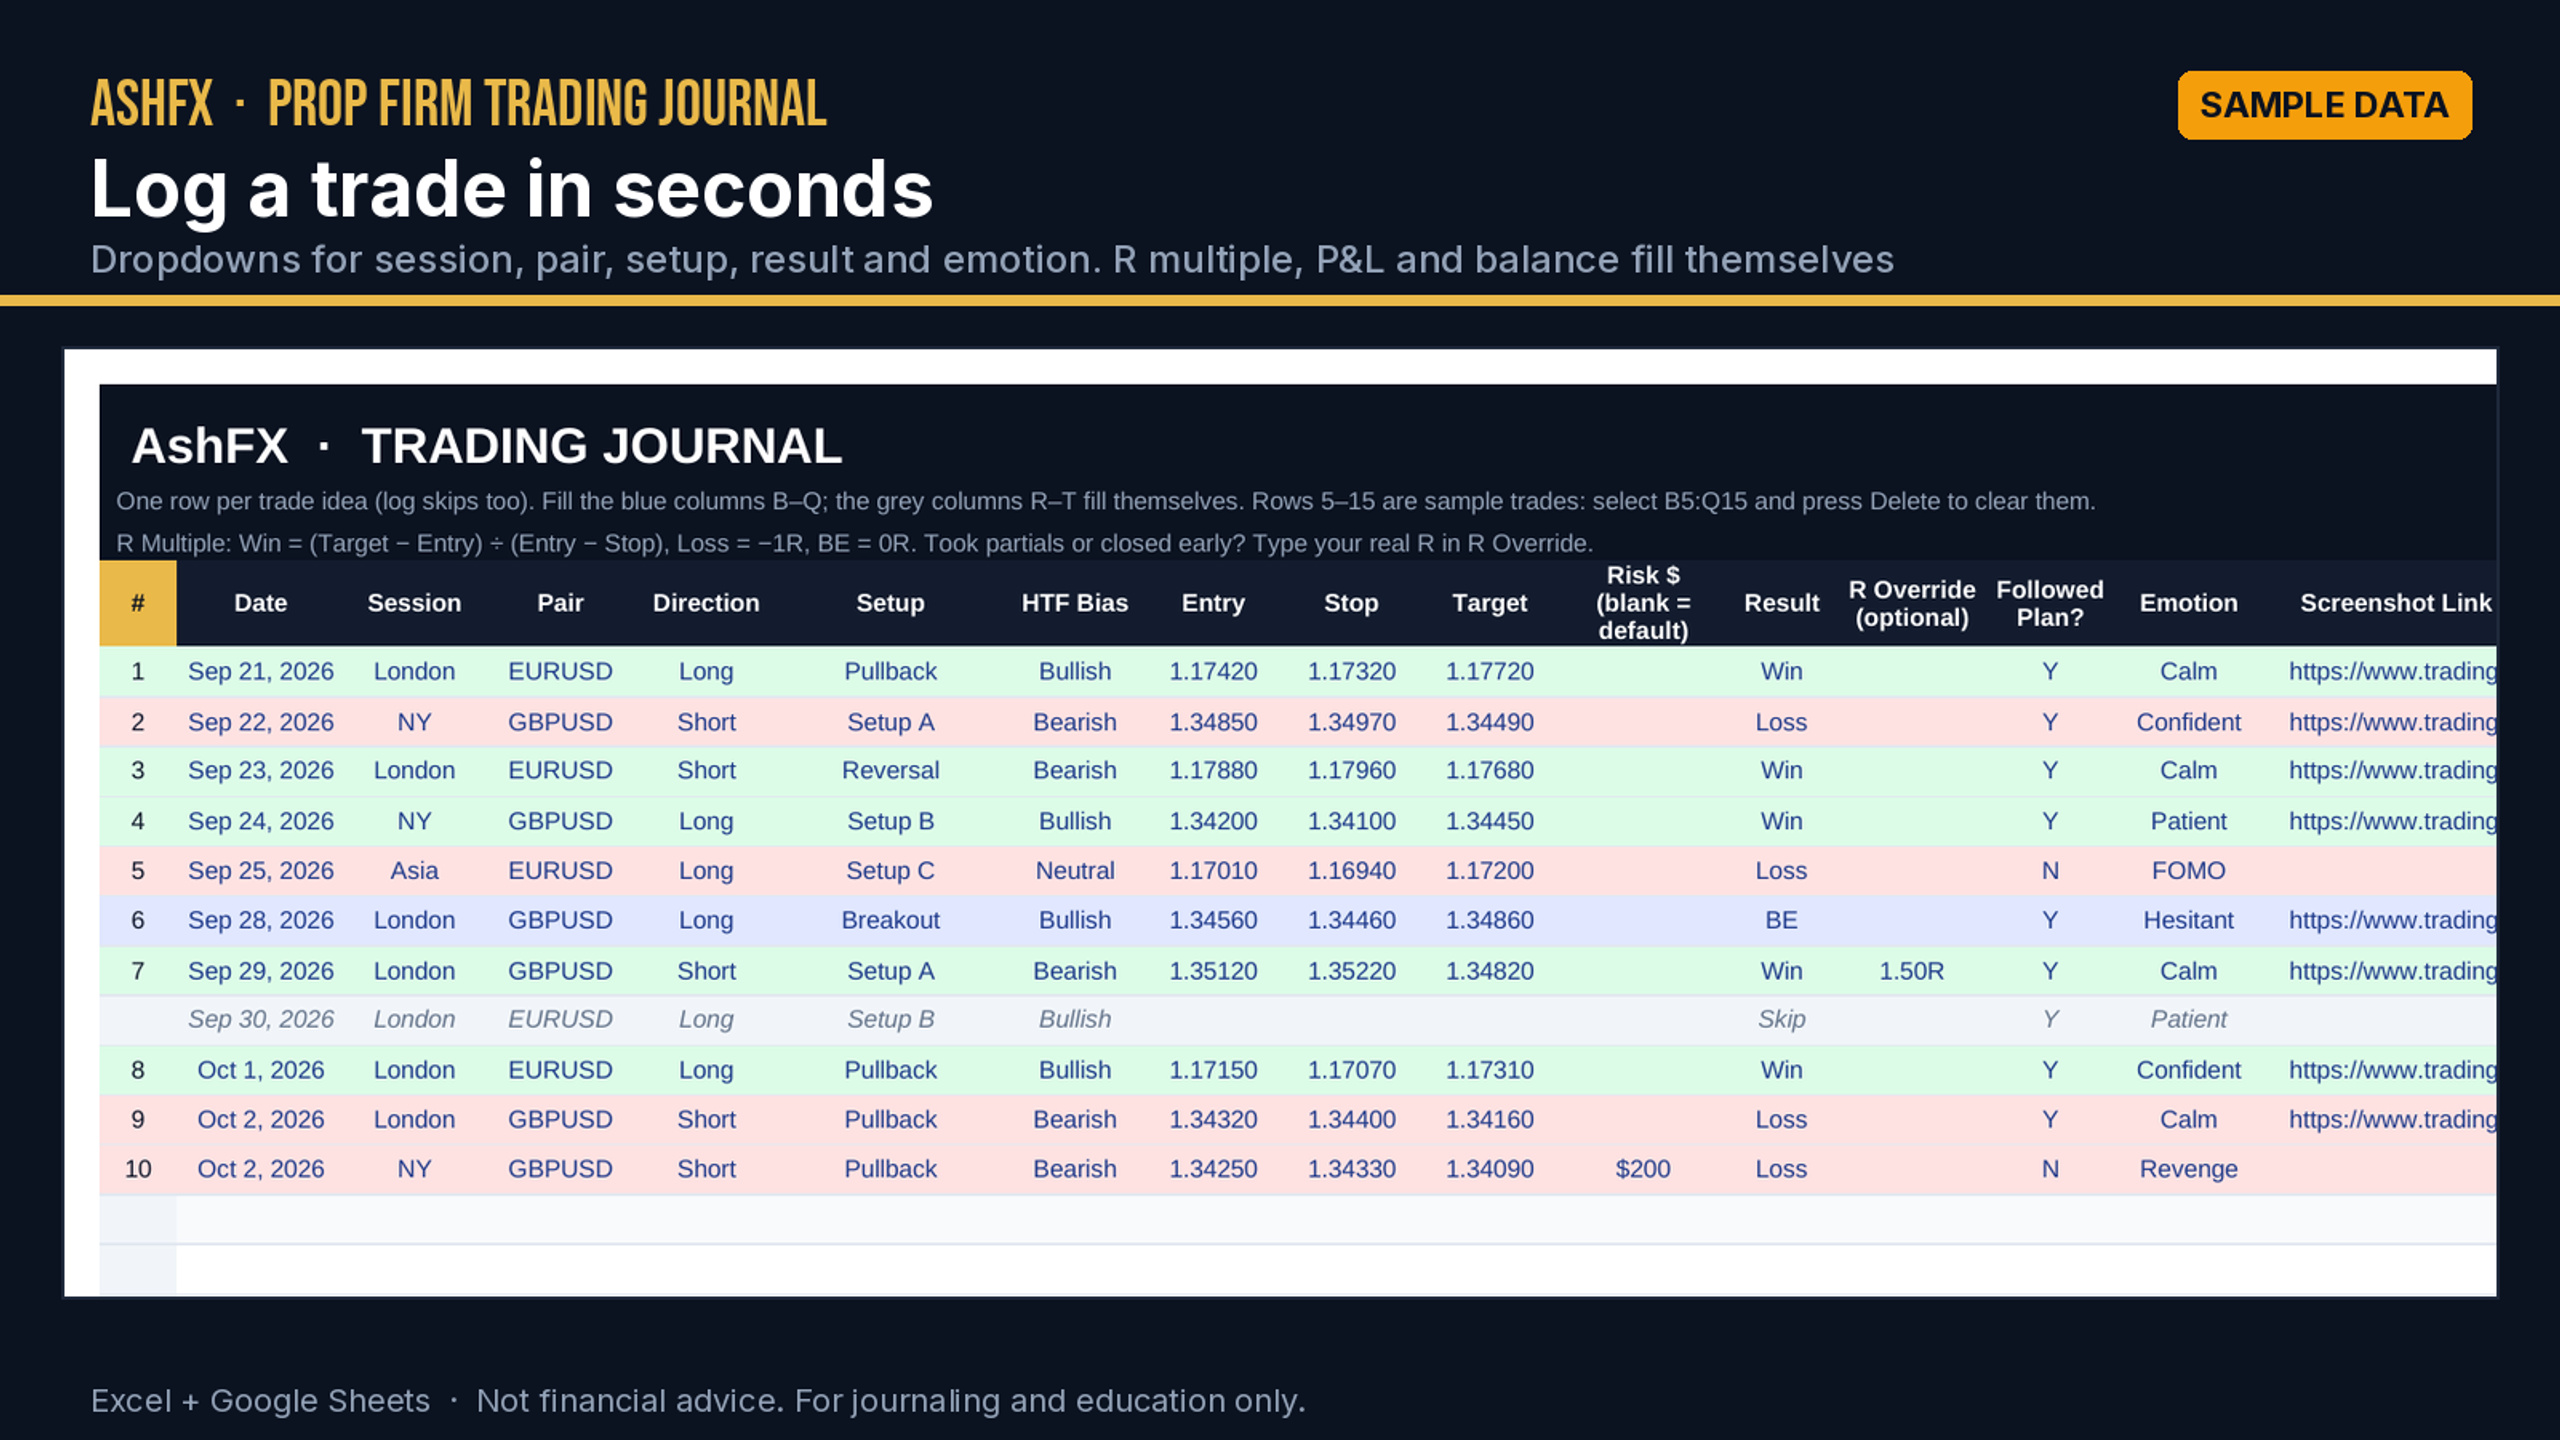Click the Date column header

point(260,603)
